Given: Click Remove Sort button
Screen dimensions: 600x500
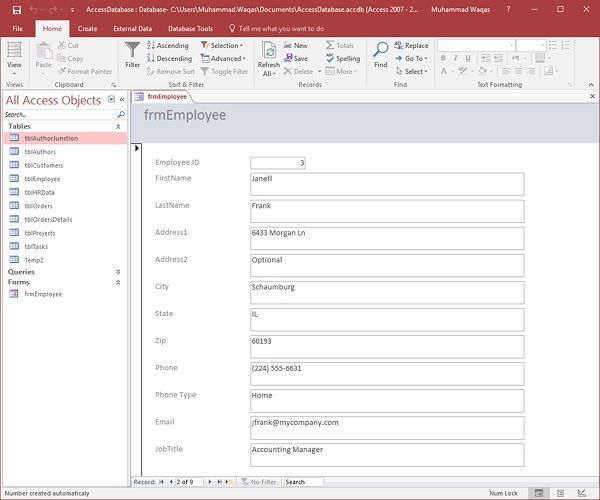Looking at the screenshot, I should (x=171, y=72).
